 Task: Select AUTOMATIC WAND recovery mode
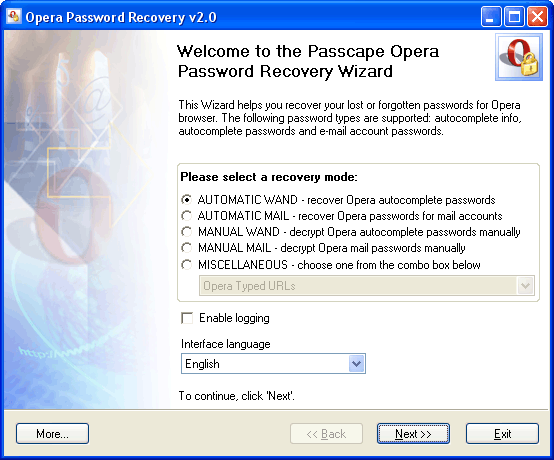pos(187,200)
